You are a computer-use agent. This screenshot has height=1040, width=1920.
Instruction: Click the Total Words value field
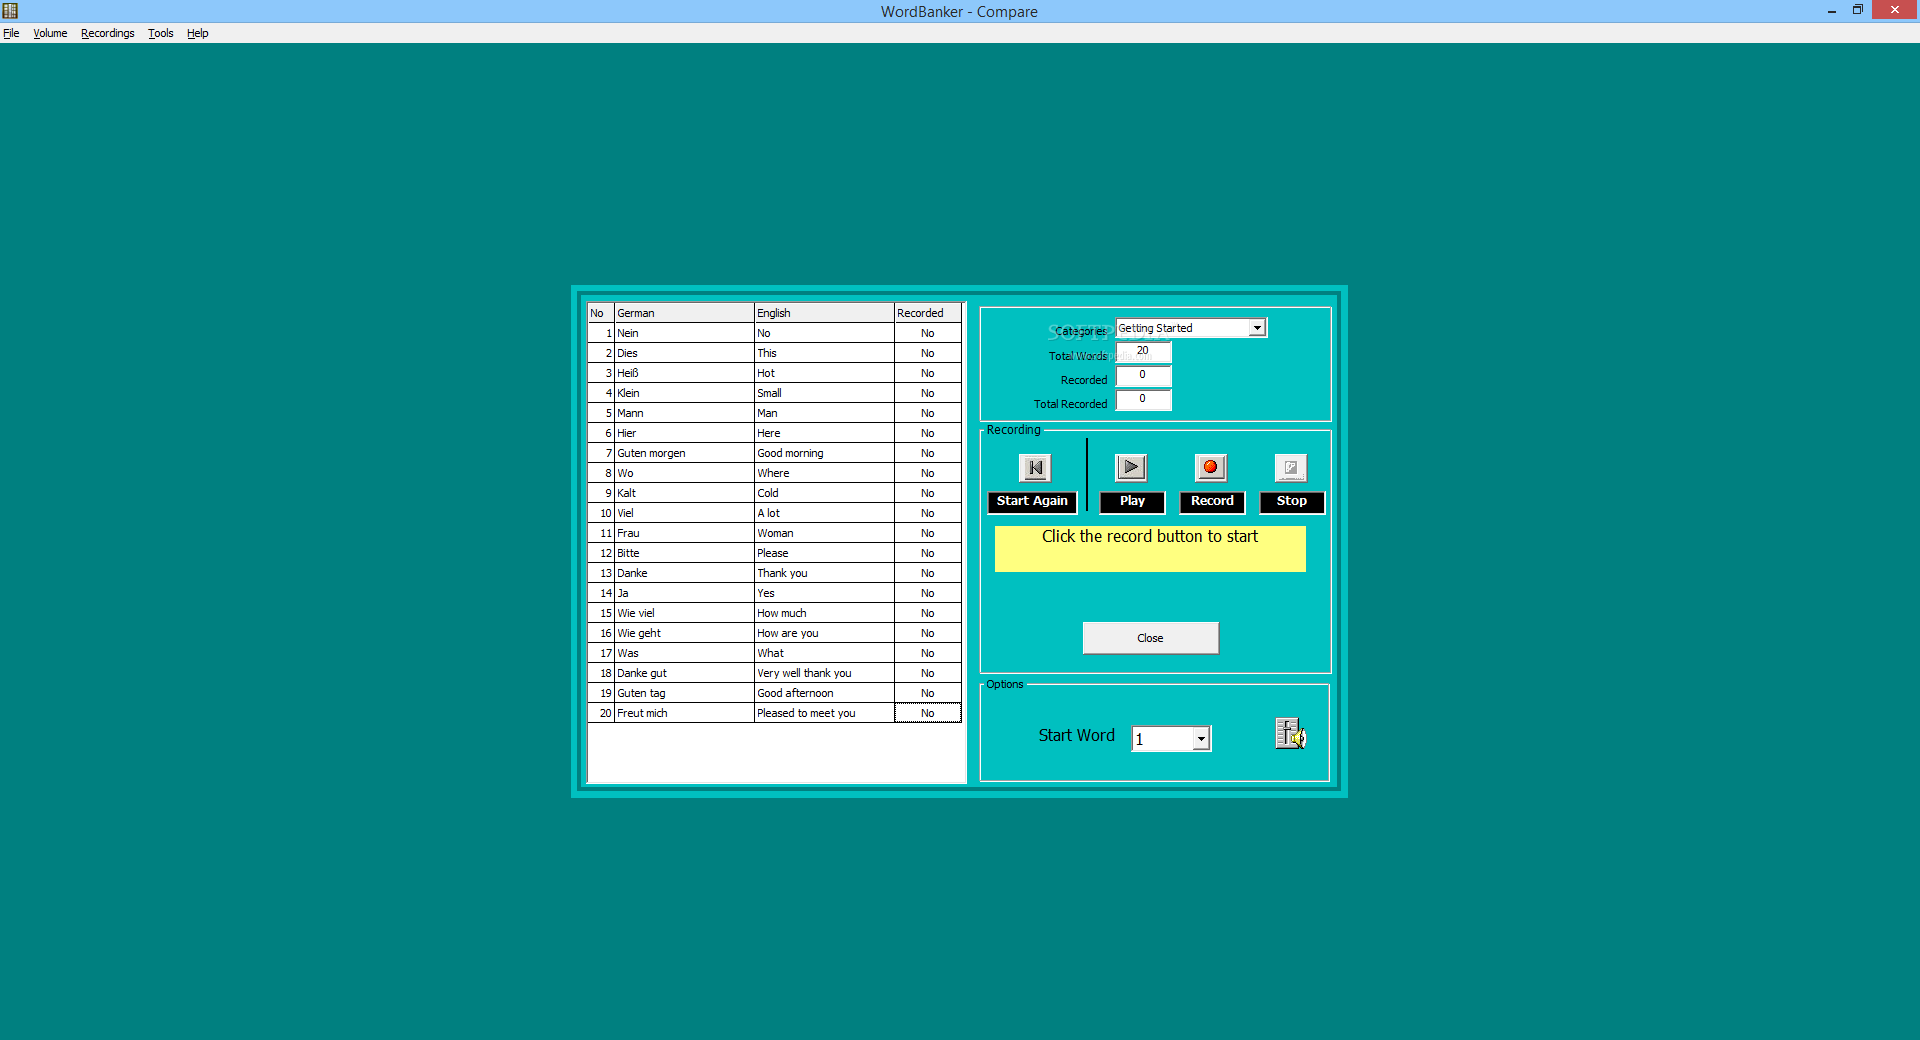[1143, 352]
